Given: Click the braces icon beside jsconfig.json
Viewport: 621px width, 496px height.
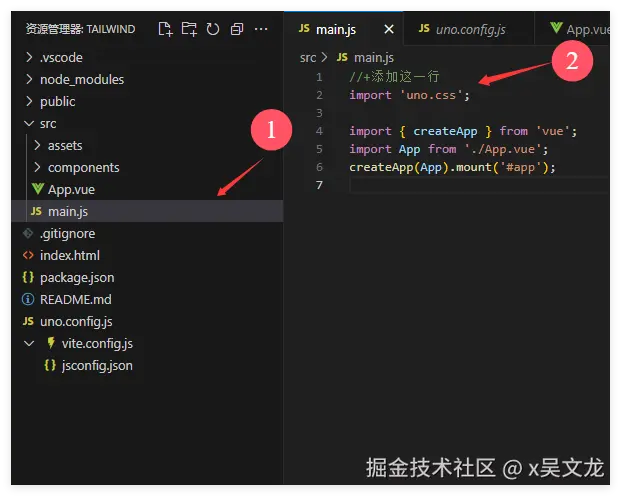Looking at the screenshot, I should tap(50, 365).
